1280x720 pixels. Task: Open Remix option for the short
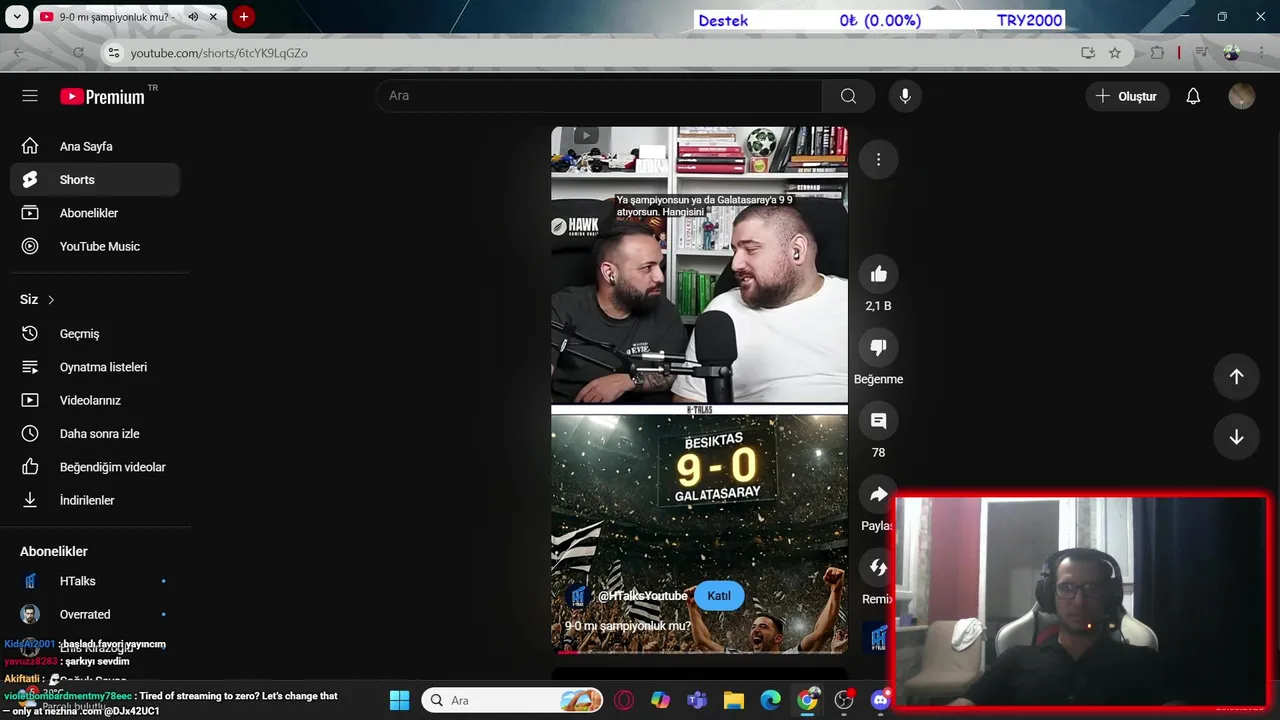click(x=878, y=567)
